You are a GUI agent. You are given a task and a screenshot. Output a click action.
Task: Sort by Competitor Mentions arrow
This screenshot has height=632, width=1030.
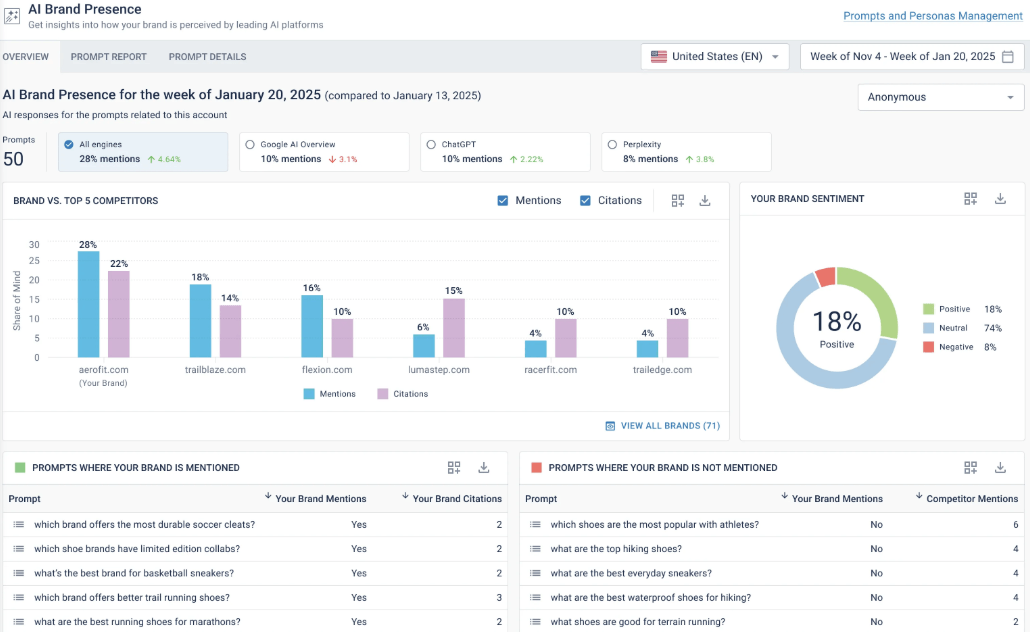point(919,496)
